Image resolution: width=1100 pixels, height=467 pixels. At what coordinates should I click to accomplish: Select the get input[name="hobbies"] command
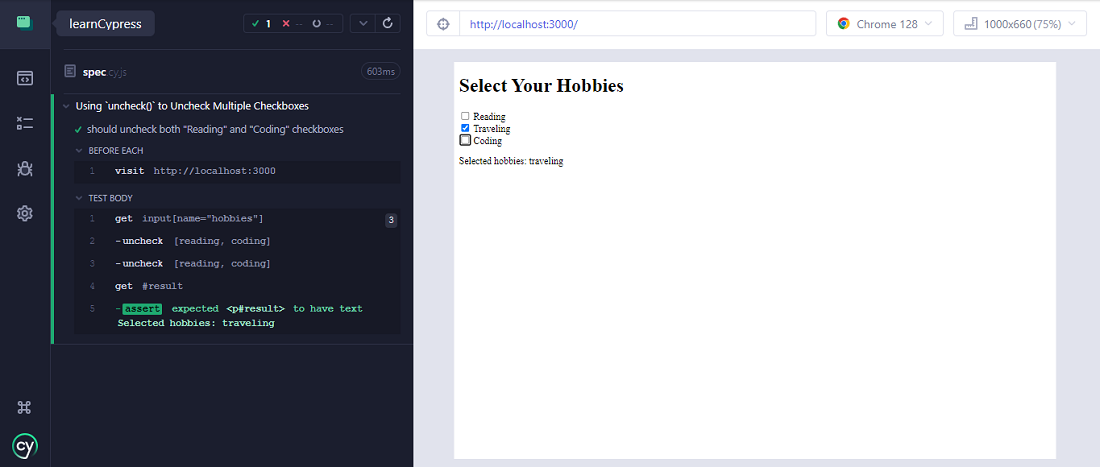[237, 219]
